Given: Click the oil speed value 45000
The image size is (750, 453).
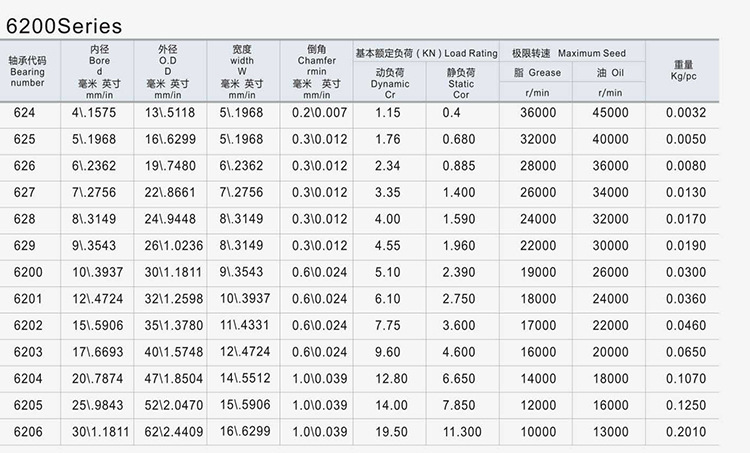Looking at the screenshot, I should (x=610, y=113).
